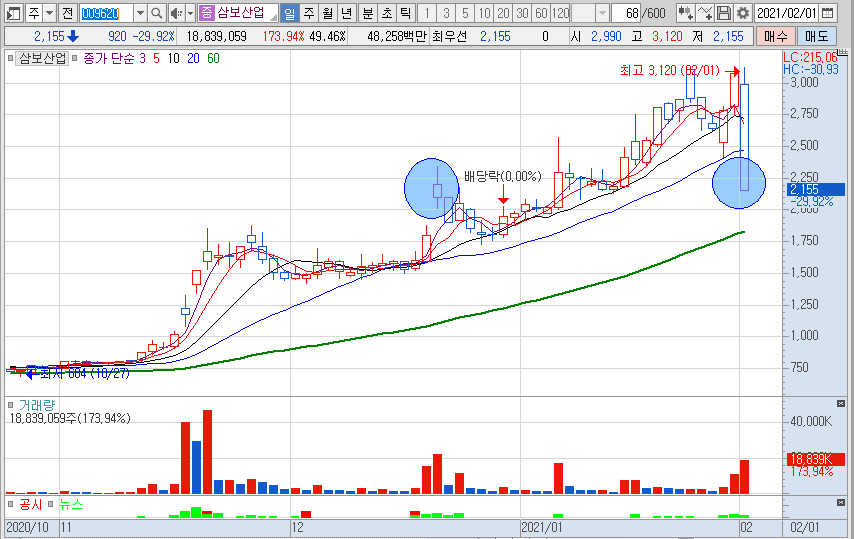Switch chart to daily (일) period

(289, 13)
